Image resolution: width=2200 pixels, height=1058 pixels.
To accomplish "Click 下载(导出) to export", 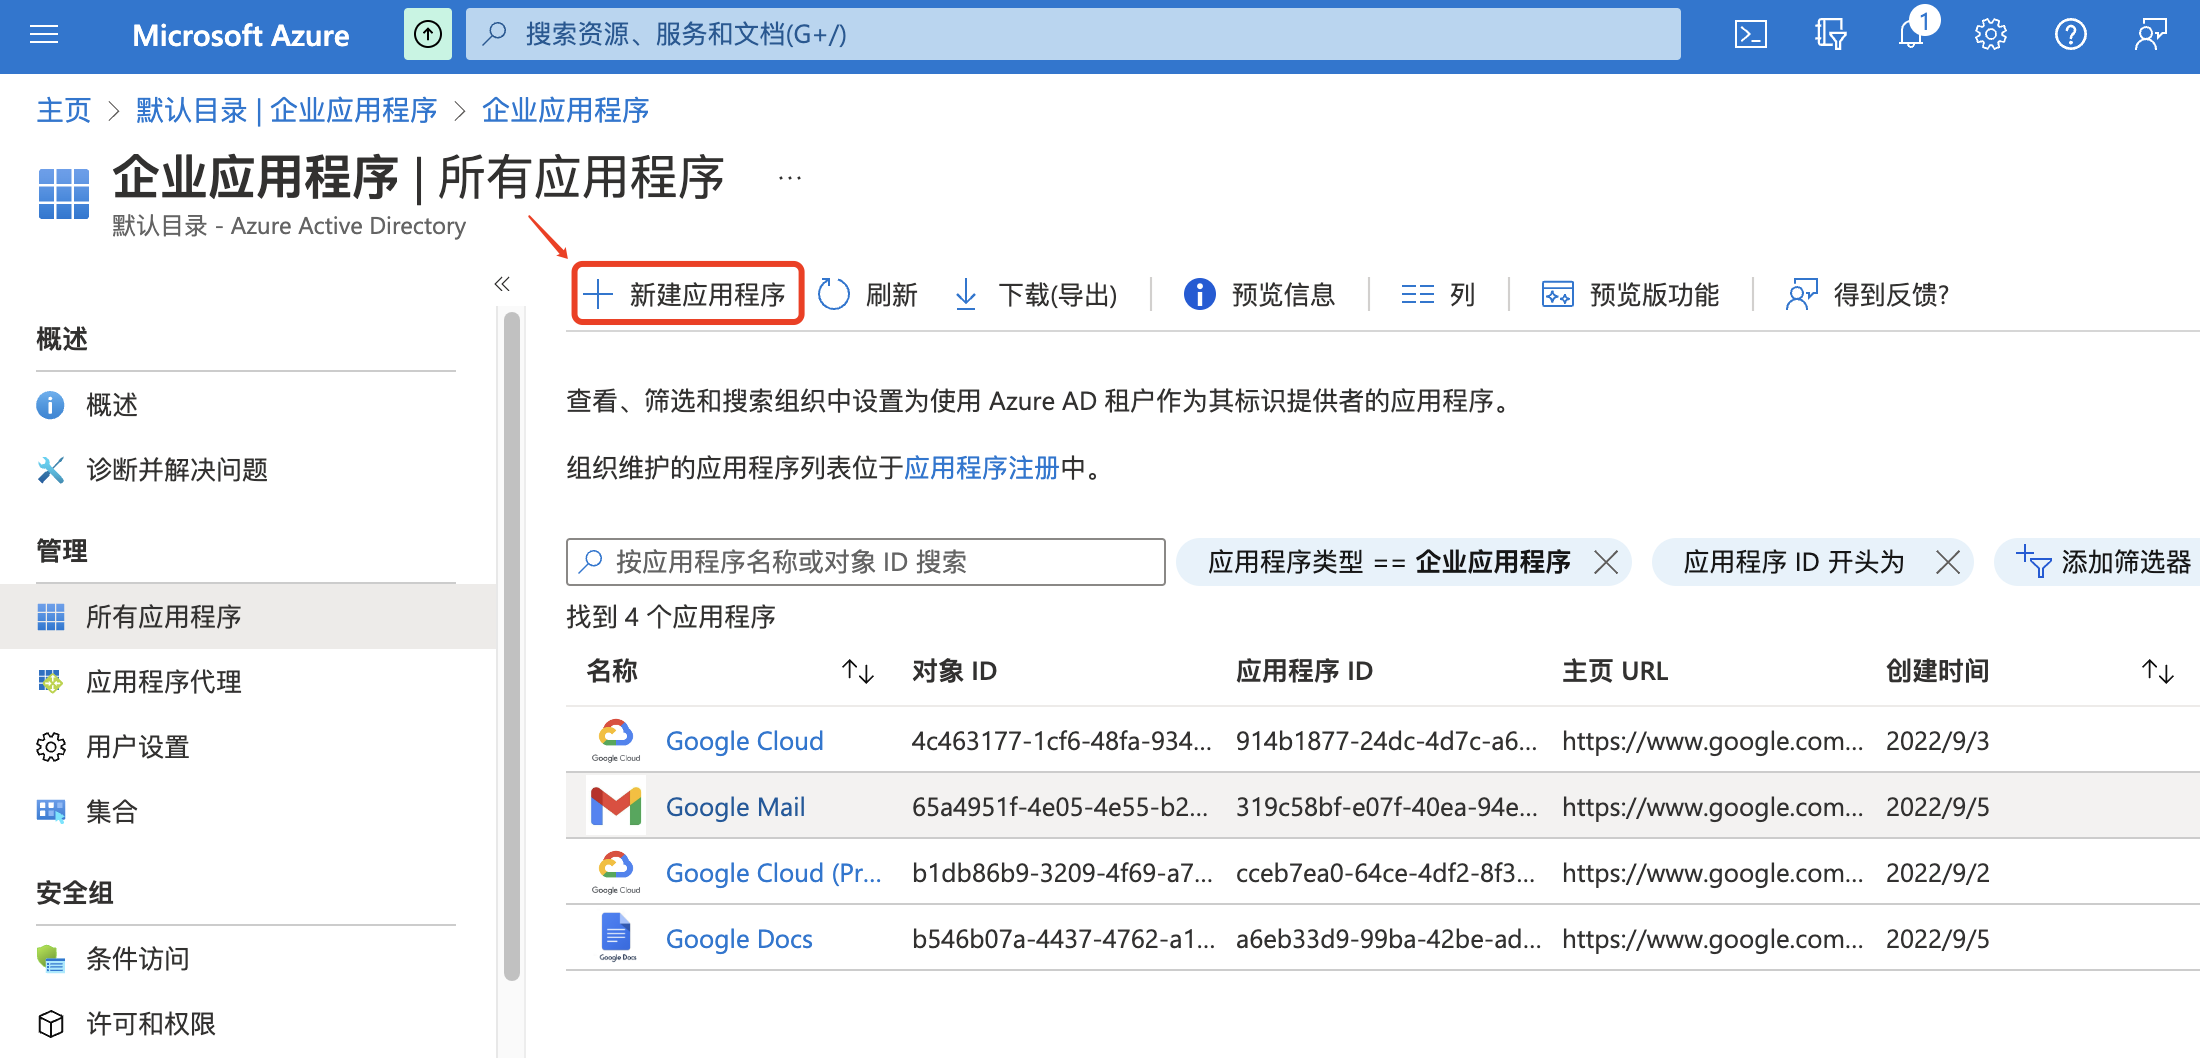I will 1035,295.
